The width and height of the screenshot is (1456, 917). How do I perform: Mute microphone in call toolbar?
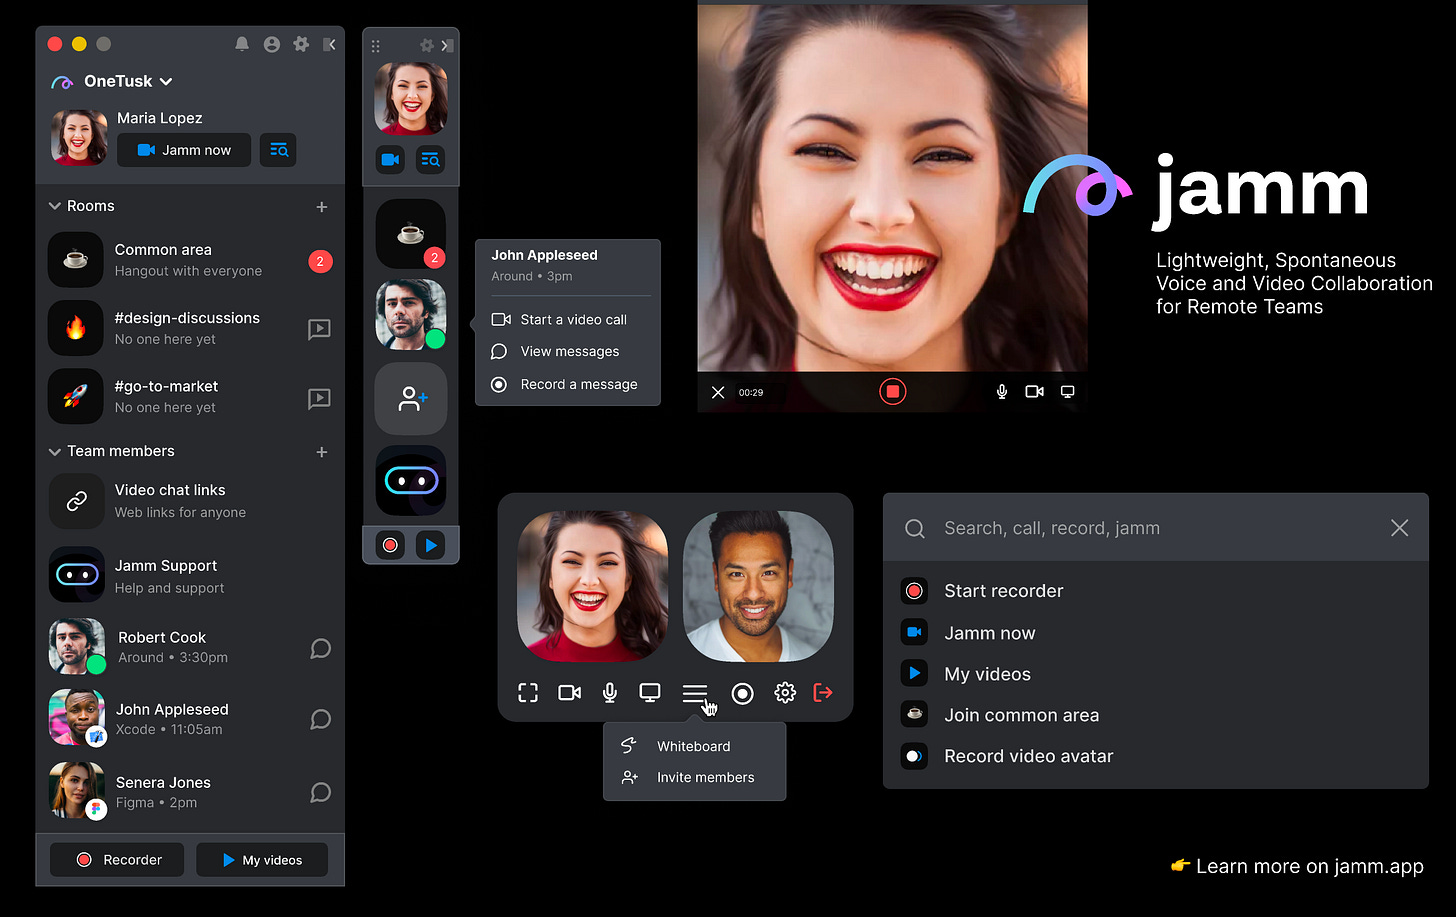(x=610, y=693)
